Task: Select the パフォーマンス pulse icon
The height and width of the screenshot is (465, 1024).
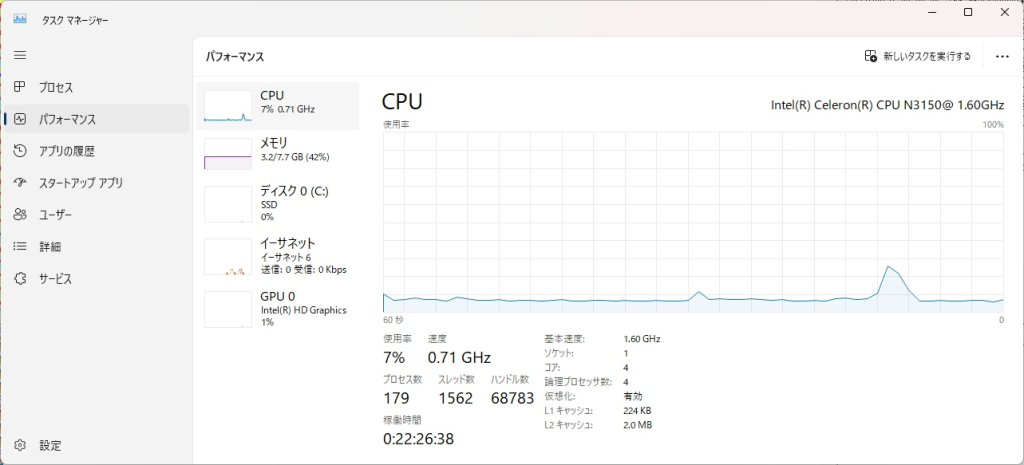Action: (20, 119)
